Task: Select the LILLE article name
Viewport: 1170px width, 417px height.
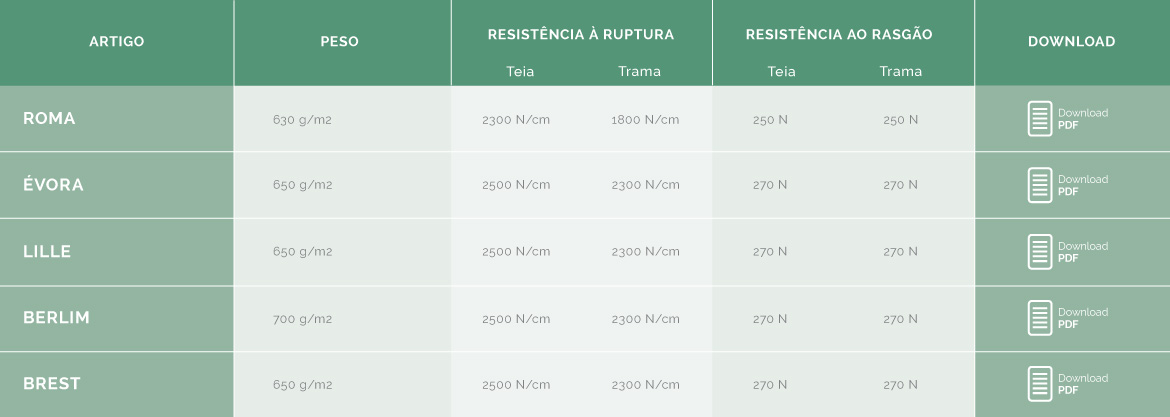Action: tap(47, 251)
